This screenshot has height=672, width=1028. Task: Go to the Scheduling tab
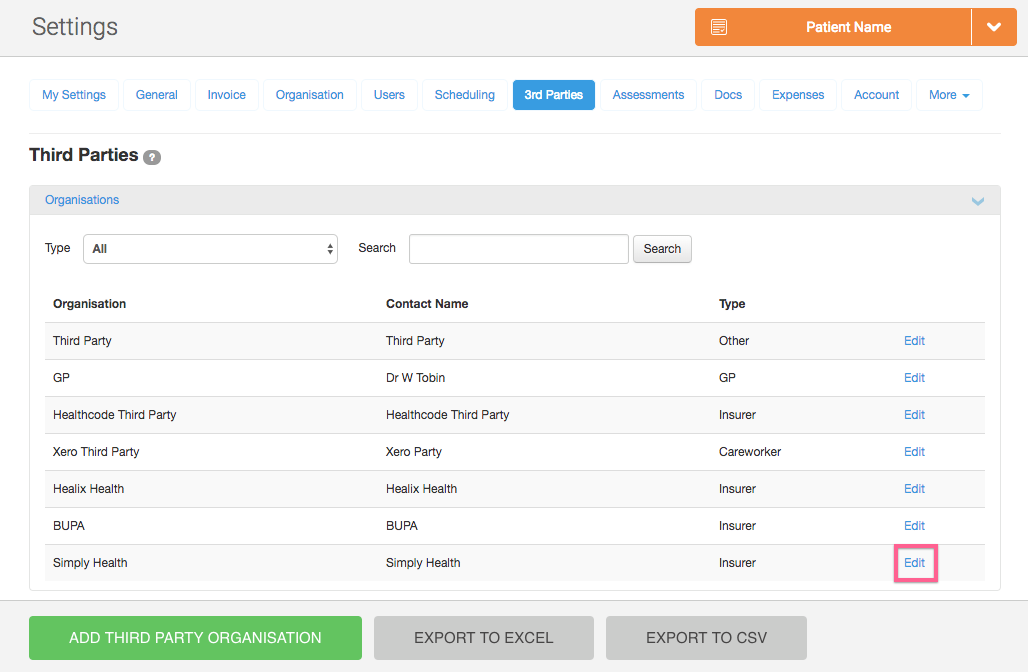point(464,95)
